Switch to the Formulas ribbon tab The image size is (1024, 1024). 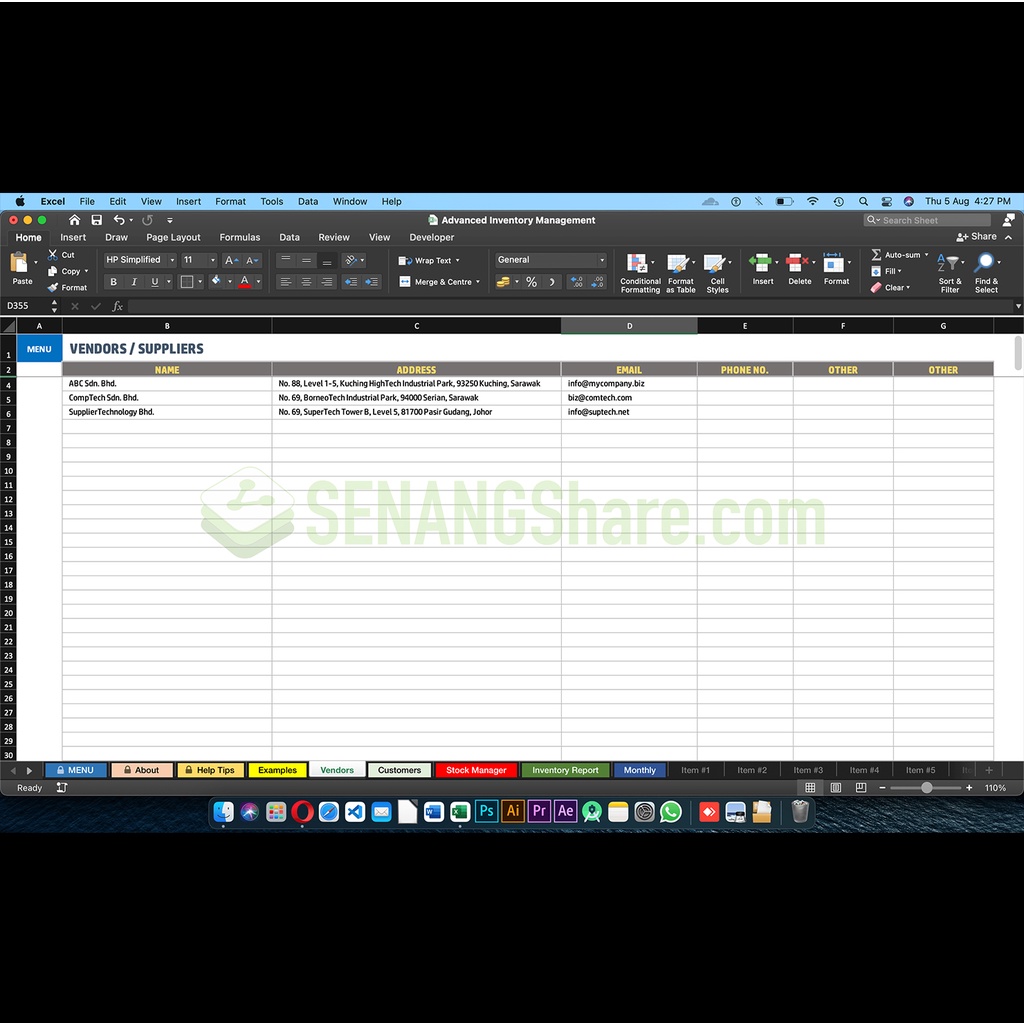point(240,238)
